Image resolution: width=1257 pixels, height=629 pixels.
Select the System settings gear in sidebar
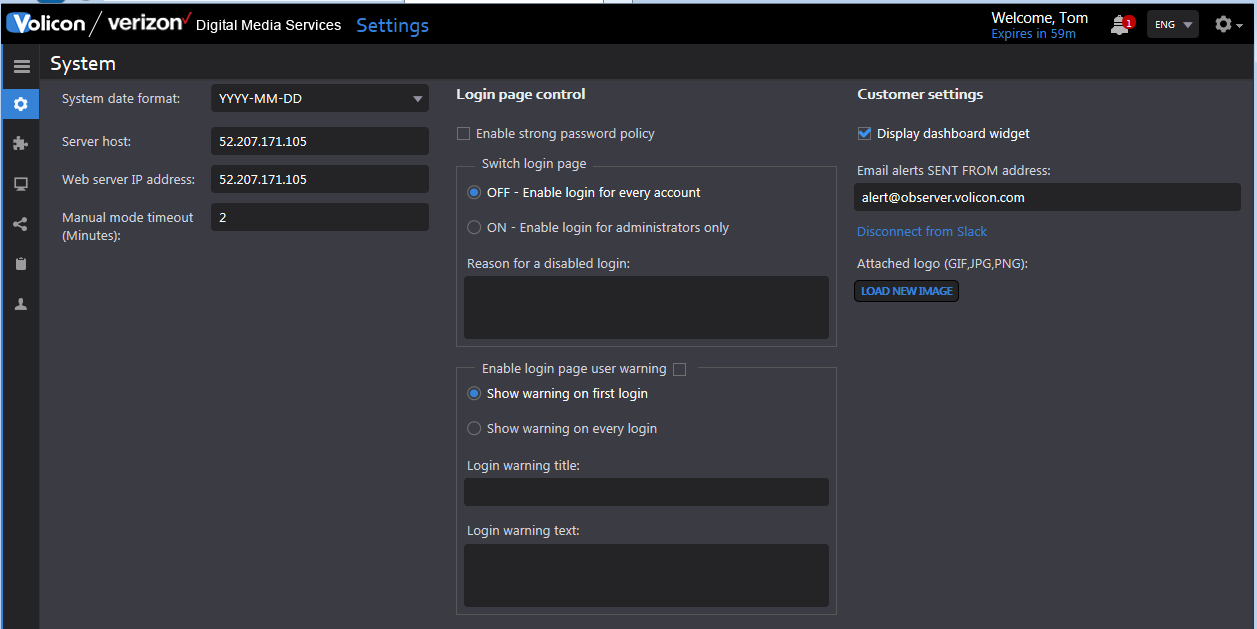pyautogui.click(x=20, y=104)
